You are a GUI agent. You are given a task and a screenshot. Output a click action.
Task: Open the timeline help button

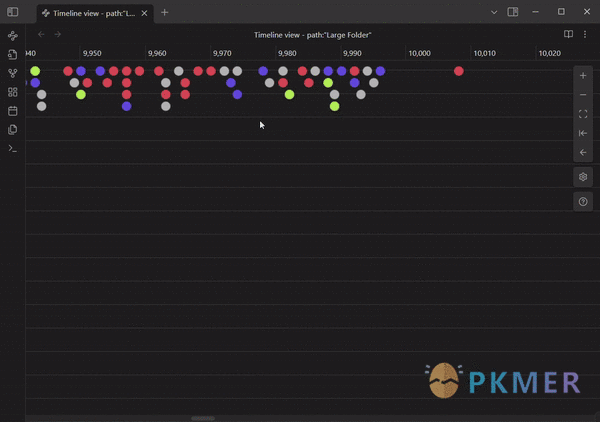[x=583, y=202]
